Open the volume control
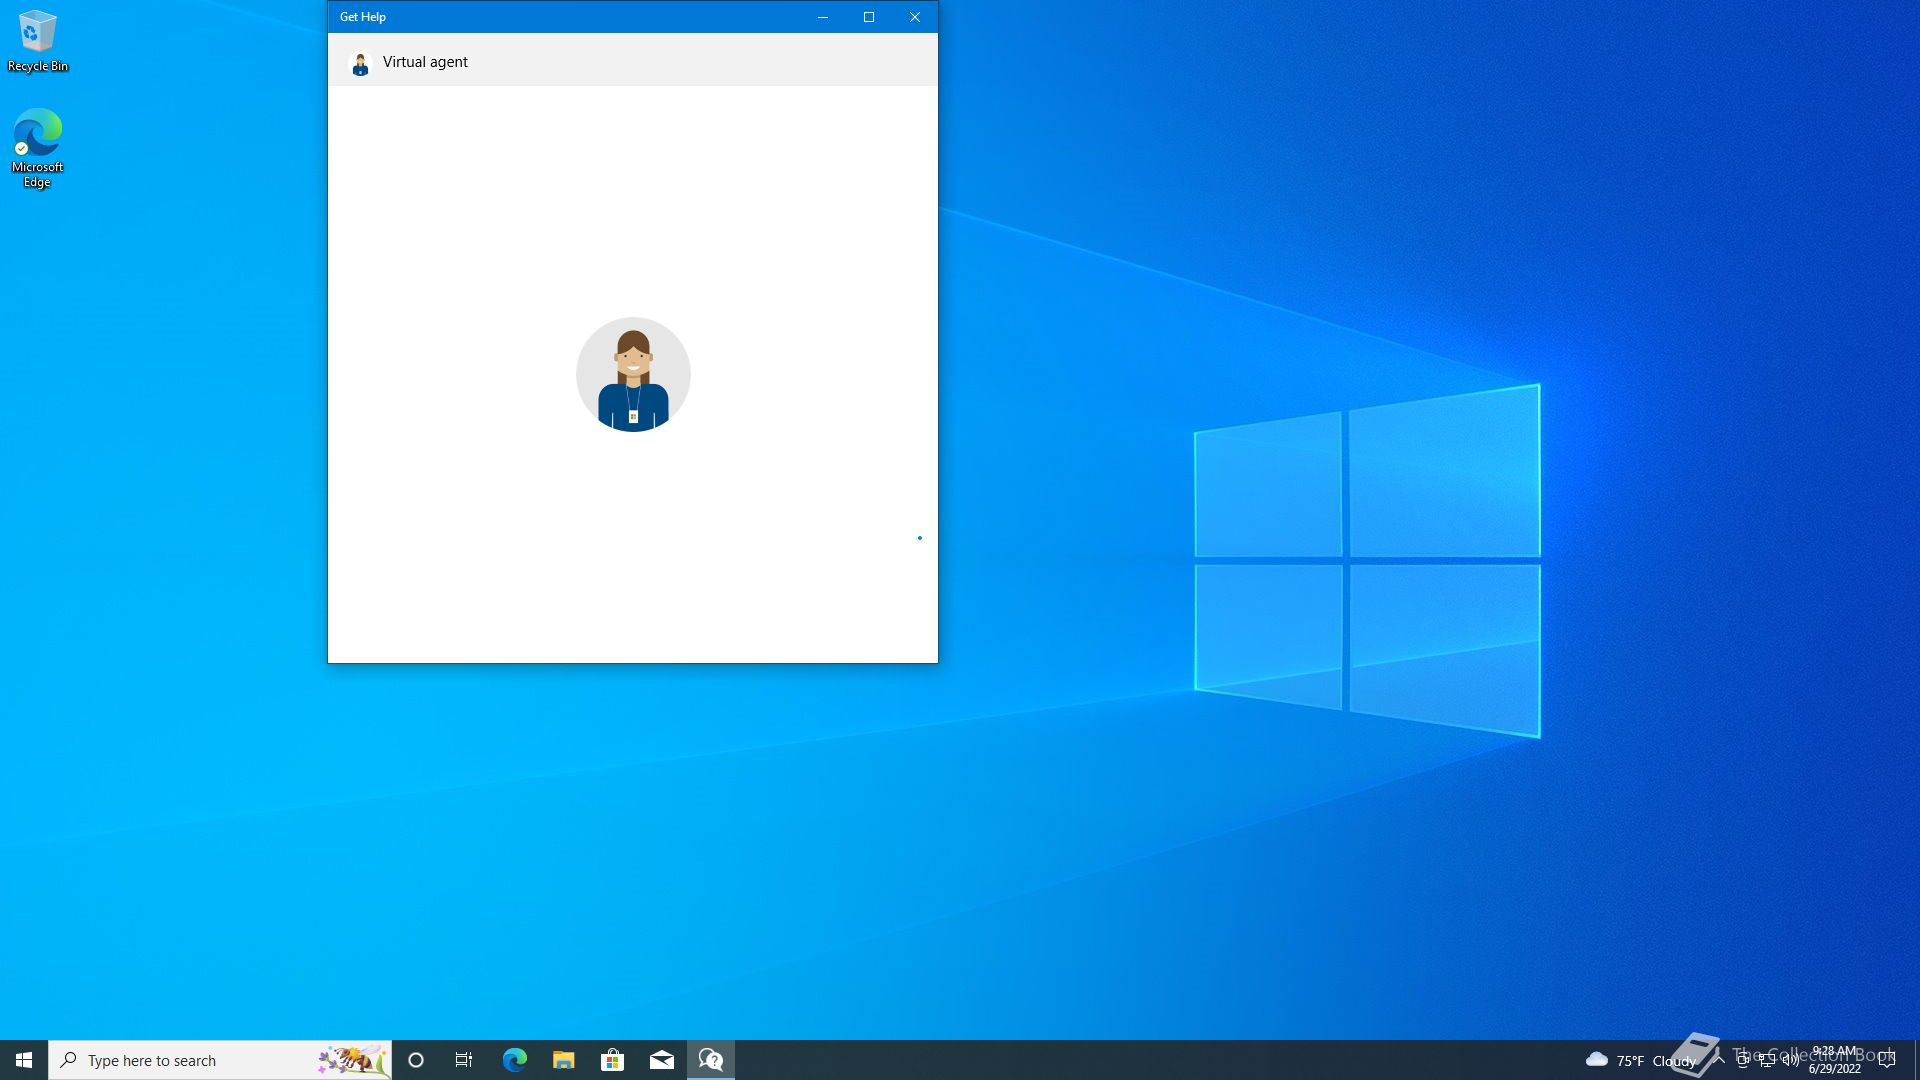 tap(1791, 1060)
